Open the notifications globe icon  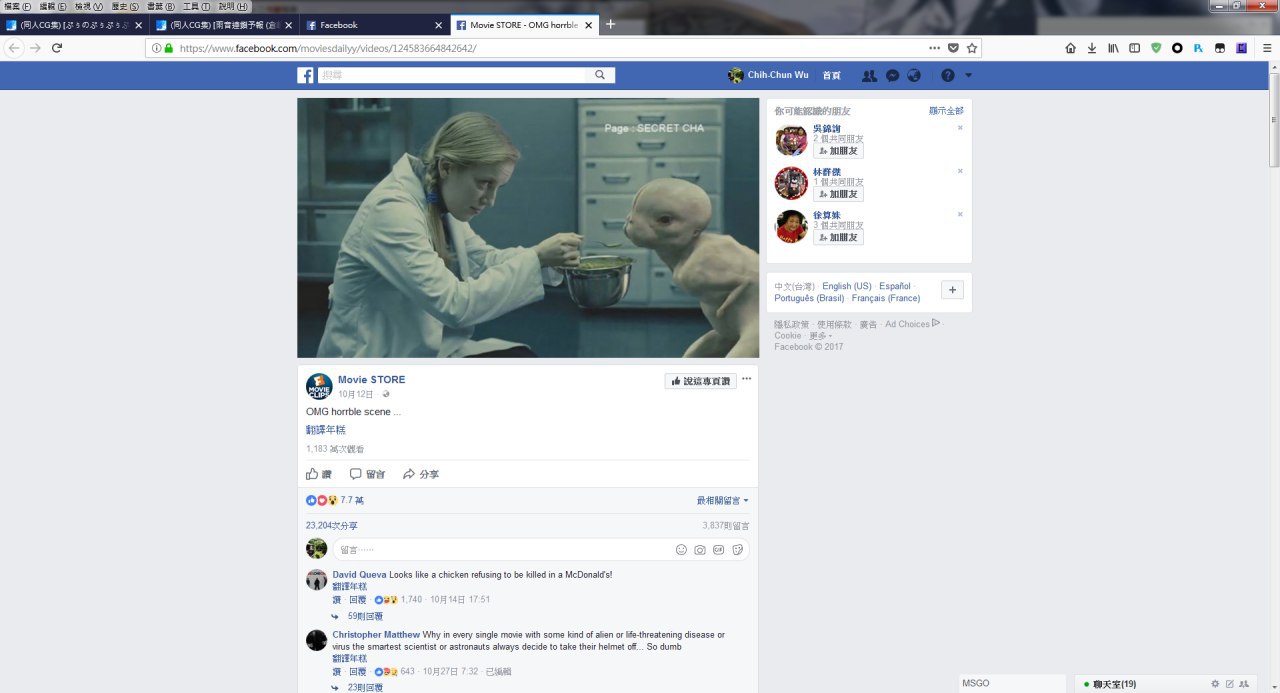[x=913, y=76]
